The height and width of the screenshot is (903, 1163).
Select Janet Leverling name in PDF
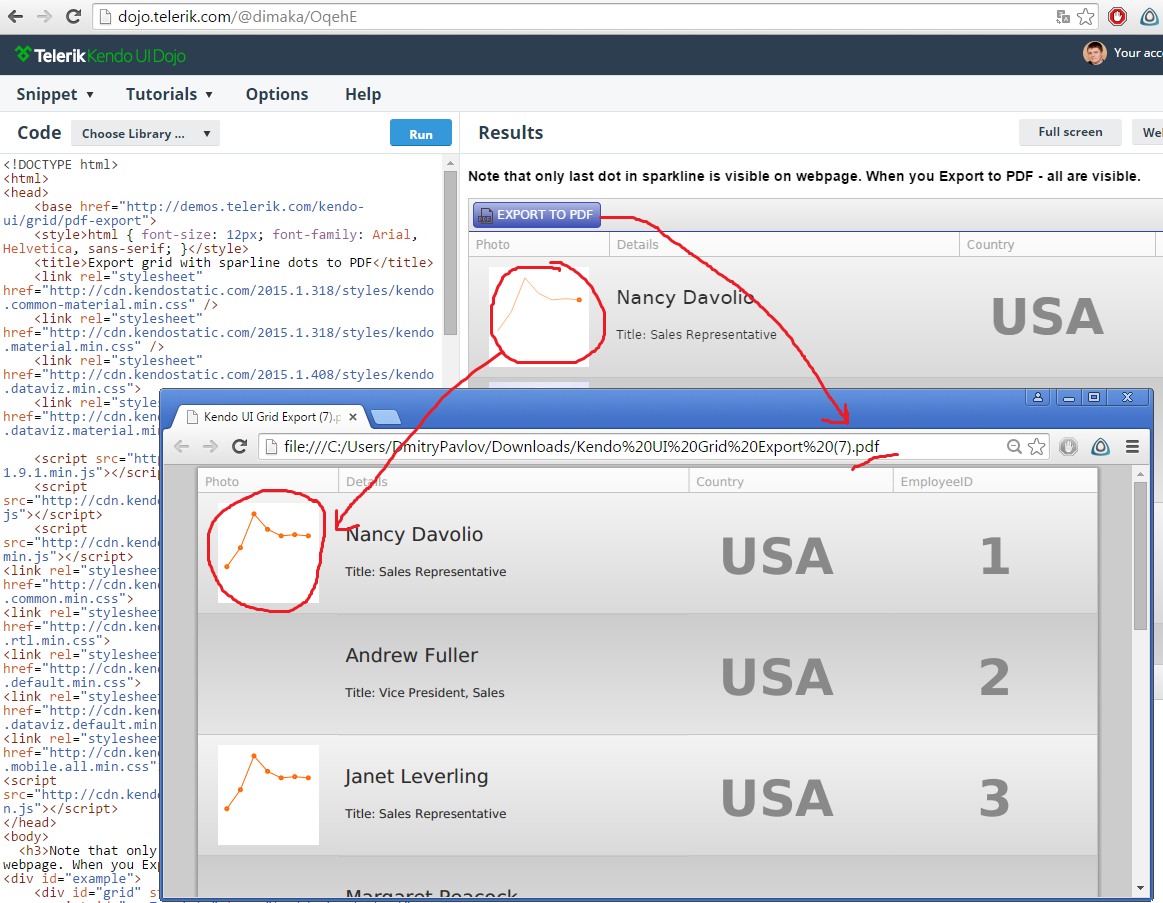[x=416, y=776]
